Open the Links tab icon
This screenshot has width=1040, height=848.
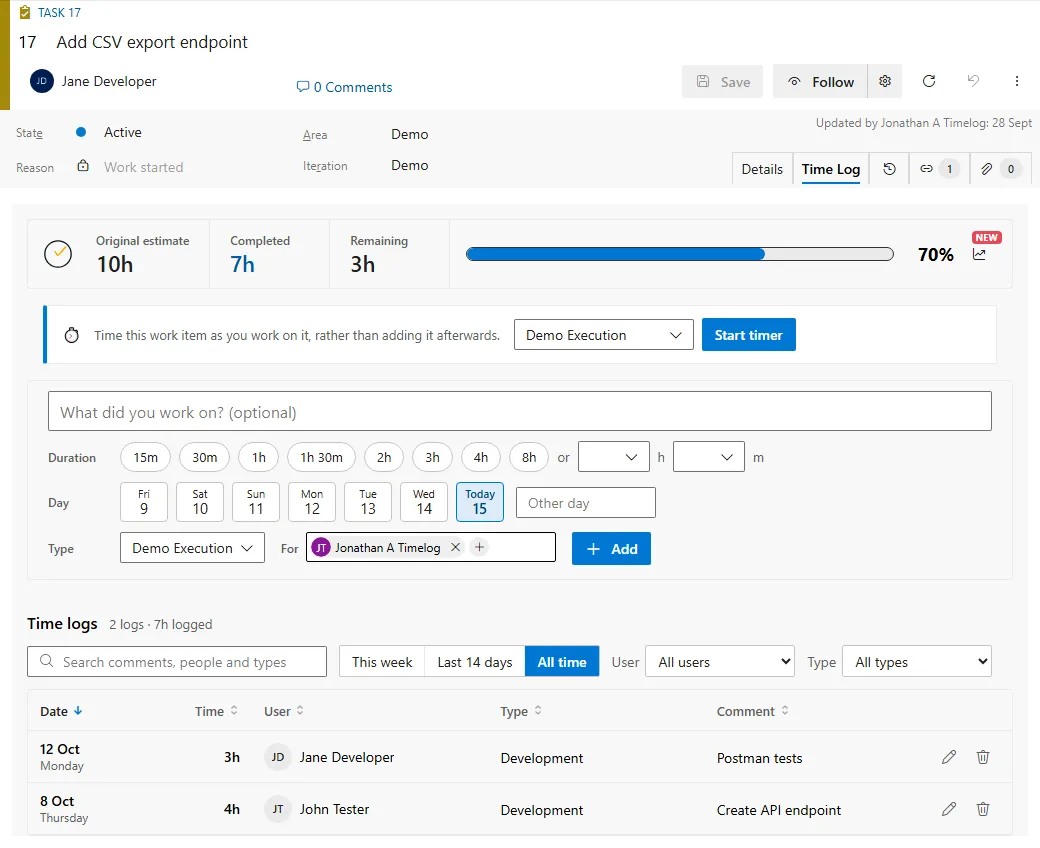pos(938,169)
